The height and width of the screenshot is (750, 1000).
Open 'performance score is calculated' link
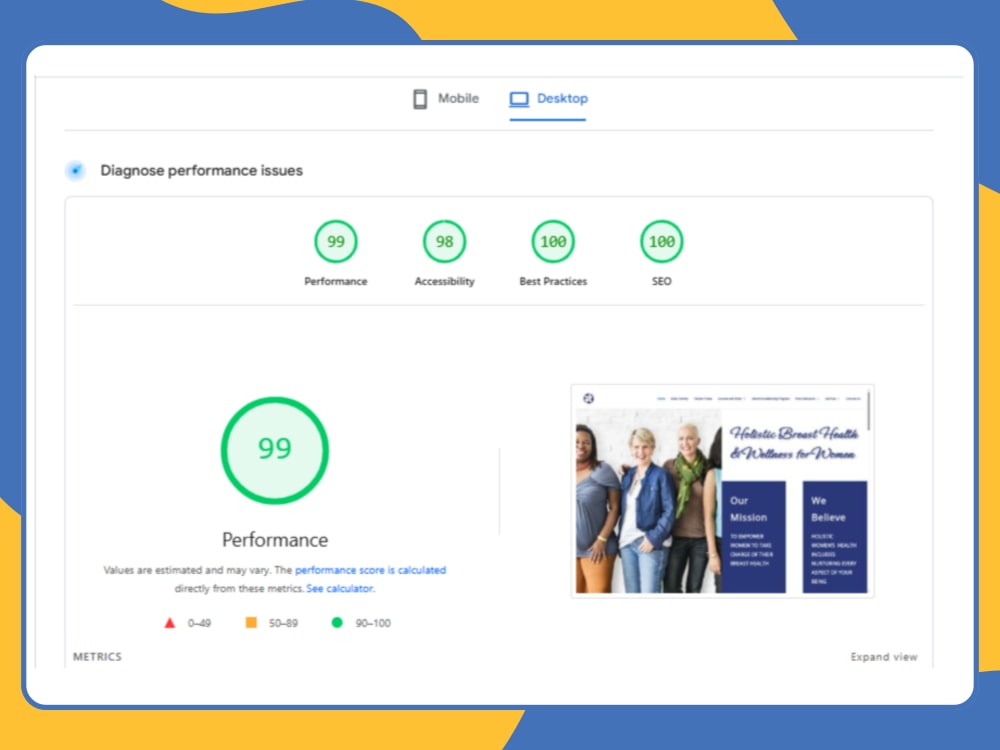tap(371, 570)
